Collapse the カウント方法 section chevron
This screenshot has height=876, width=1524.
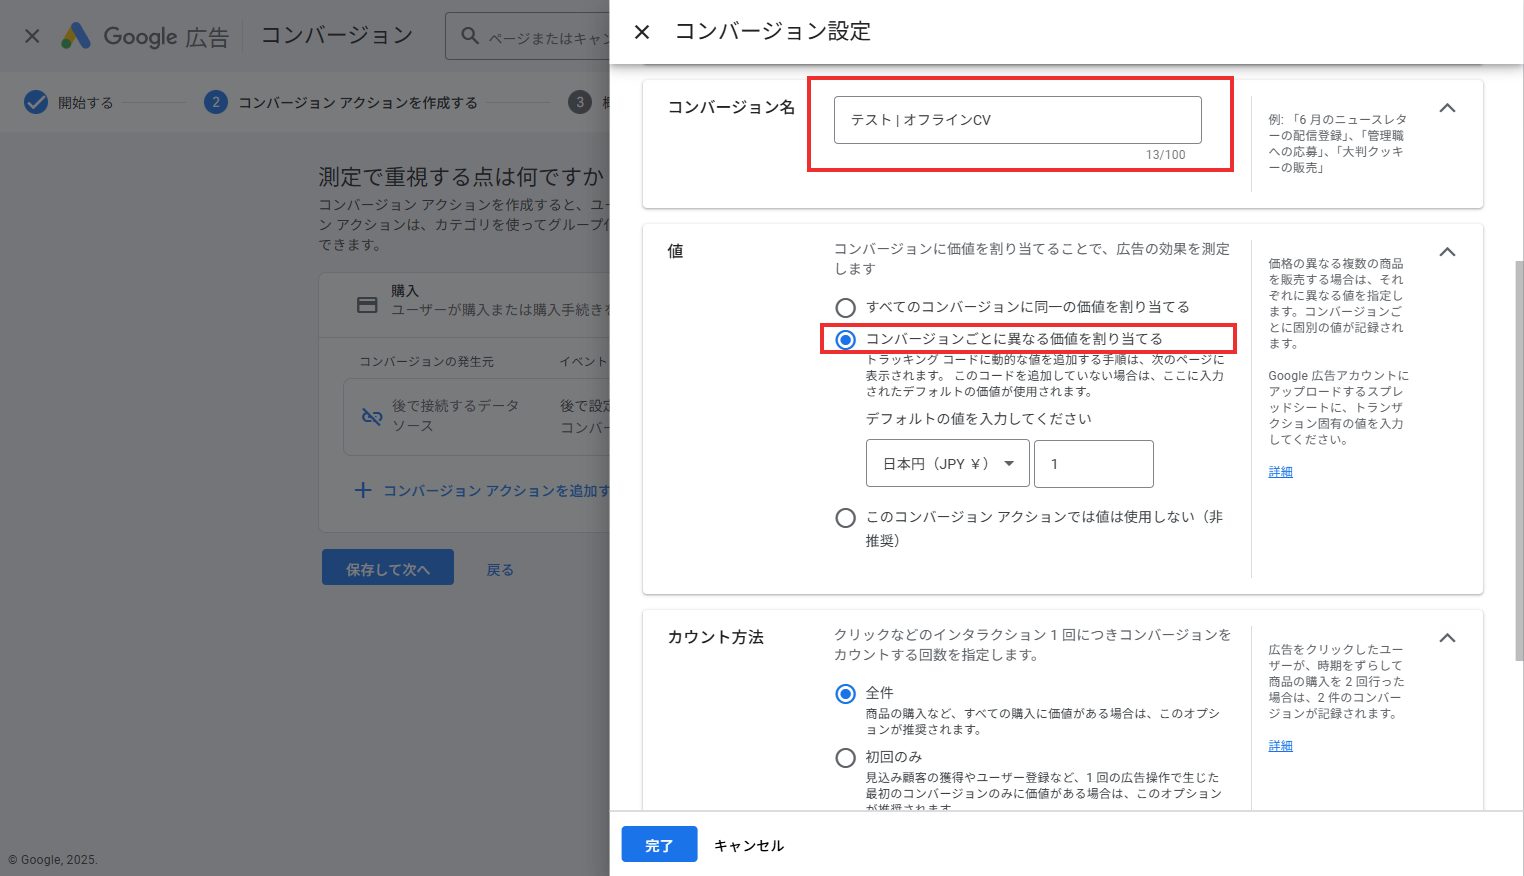pos(1448,637)
